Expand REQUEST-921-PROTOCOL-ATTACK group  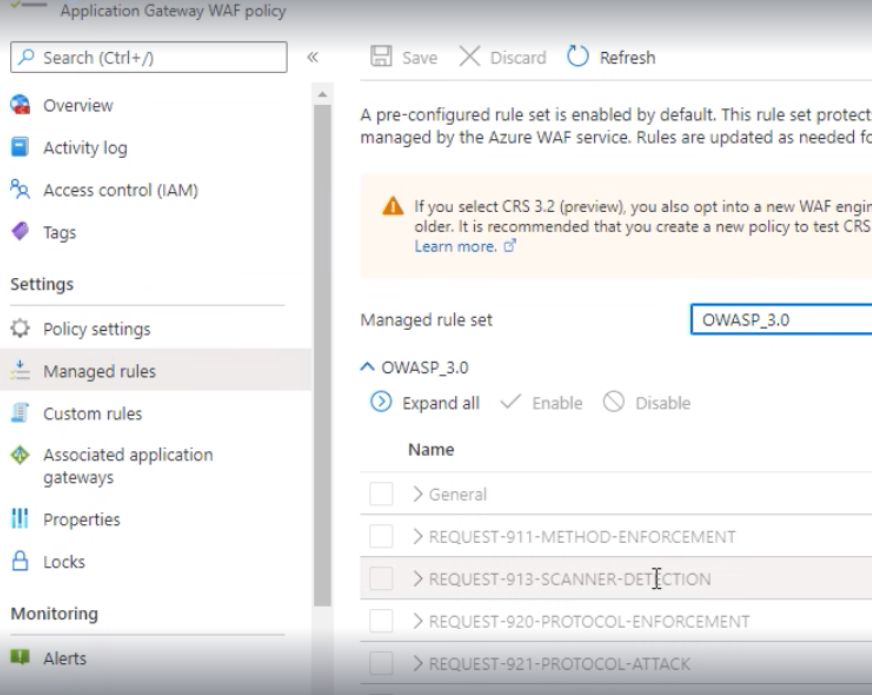[x=418, y=663]
